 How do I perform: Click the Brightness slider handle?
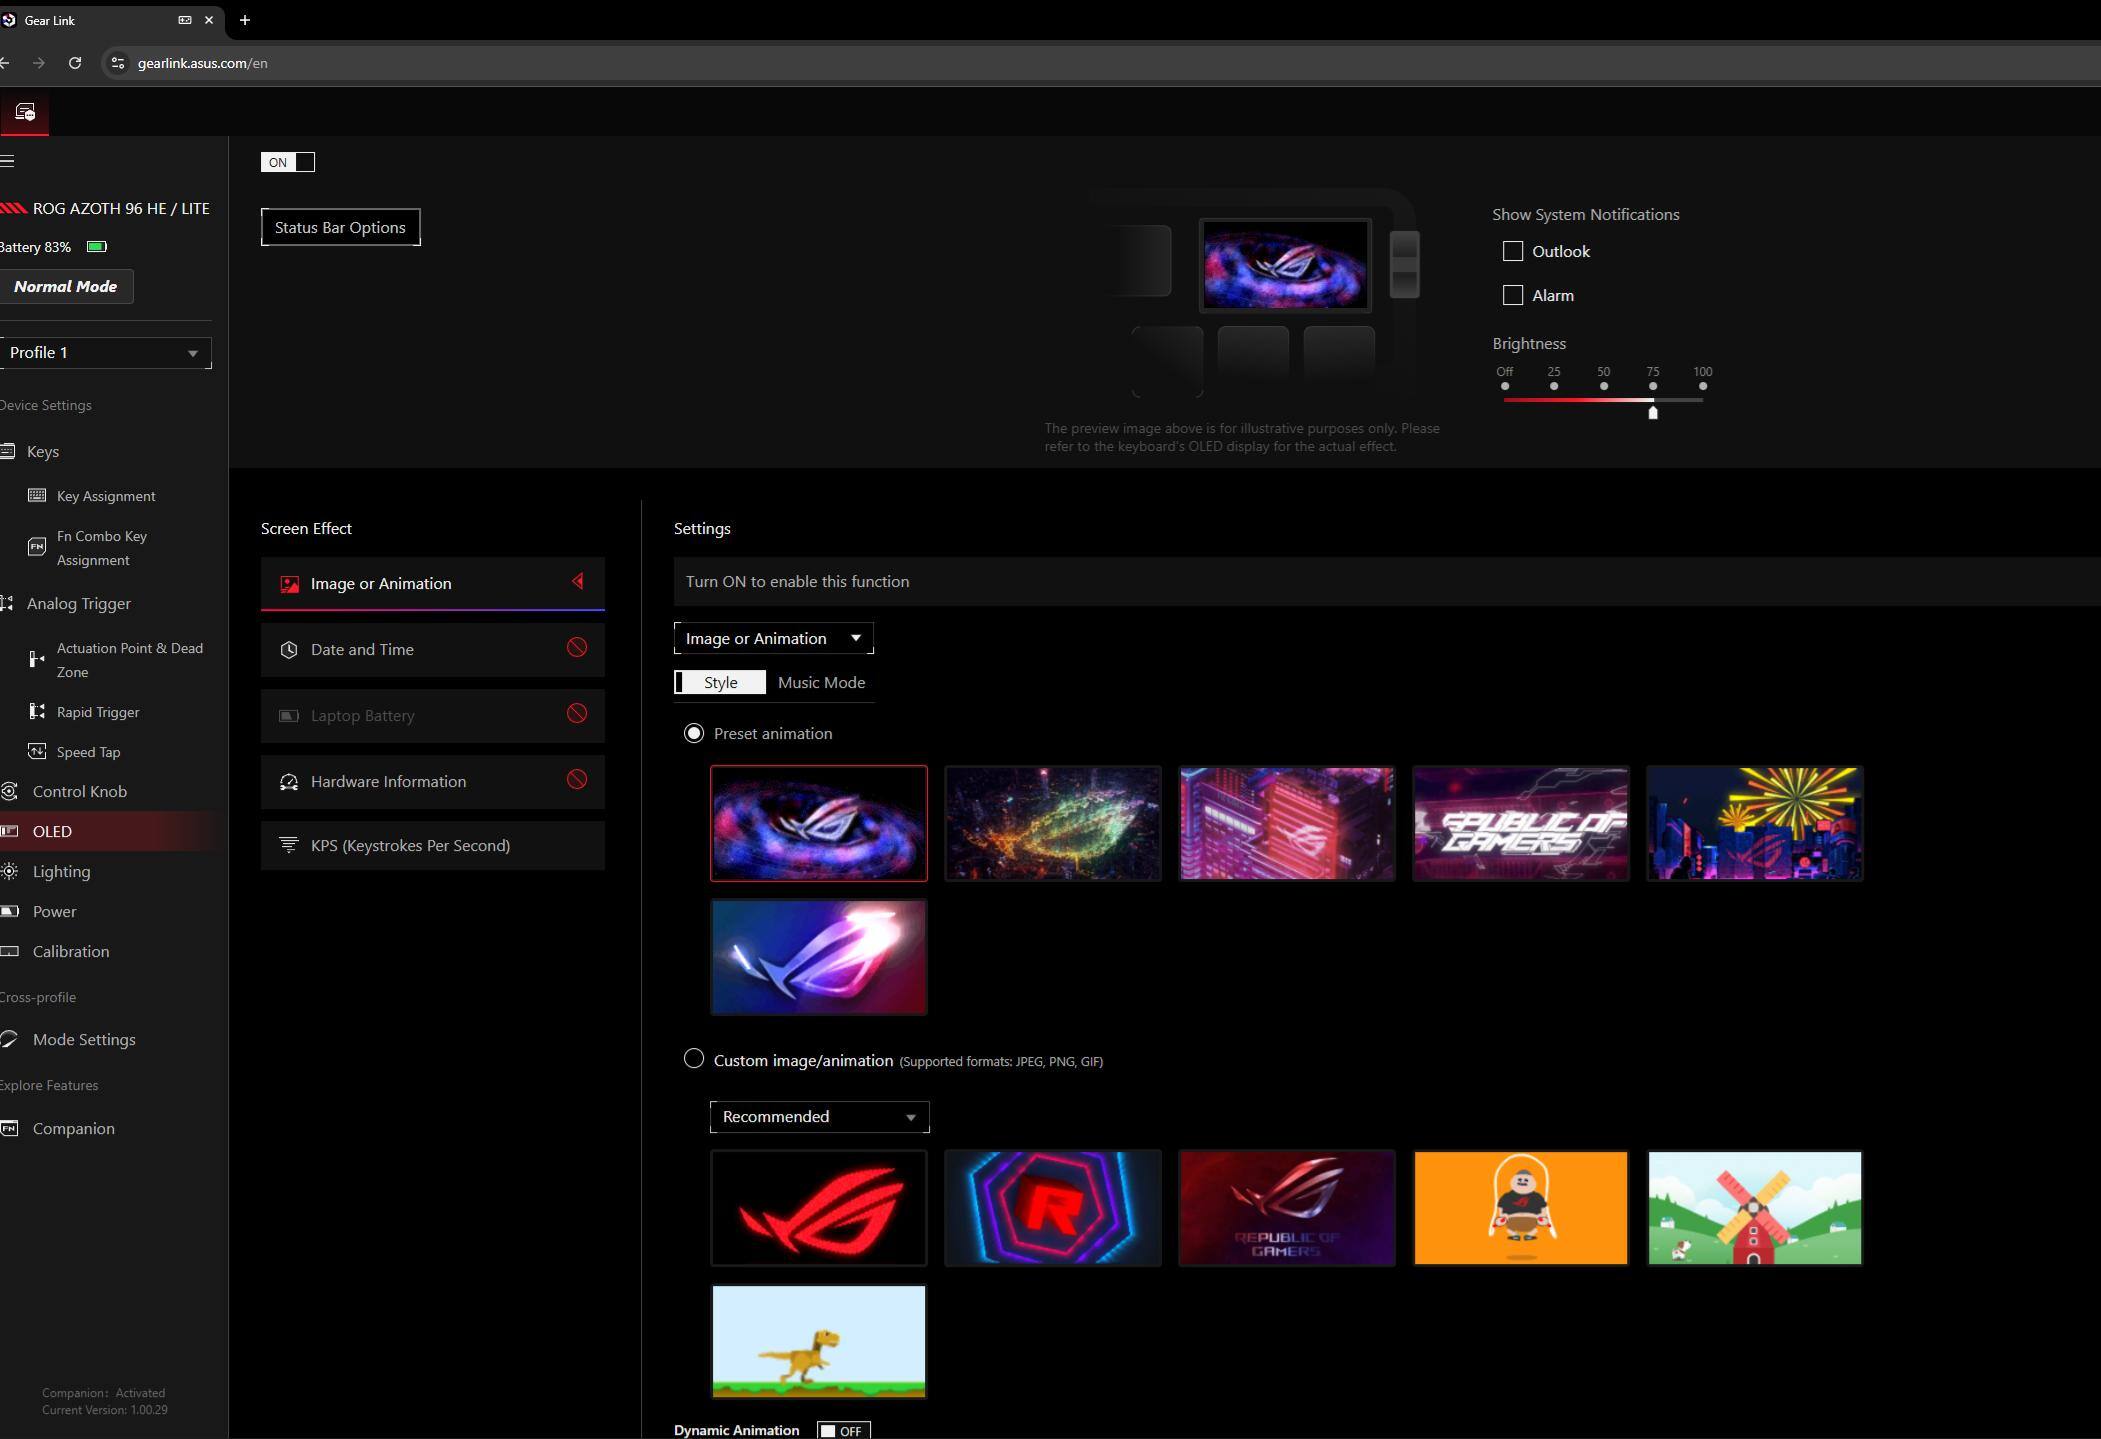tap(1653, 412)
